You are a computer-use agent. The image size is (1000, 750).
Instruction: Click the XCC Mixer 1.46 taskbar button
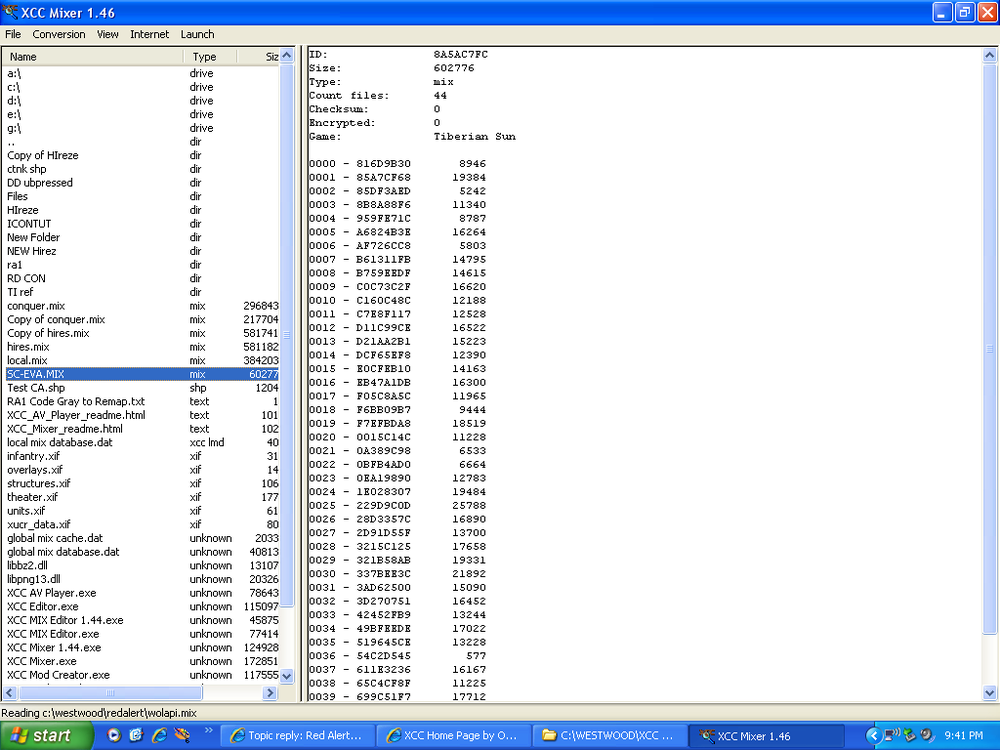(x=766, y=735)
